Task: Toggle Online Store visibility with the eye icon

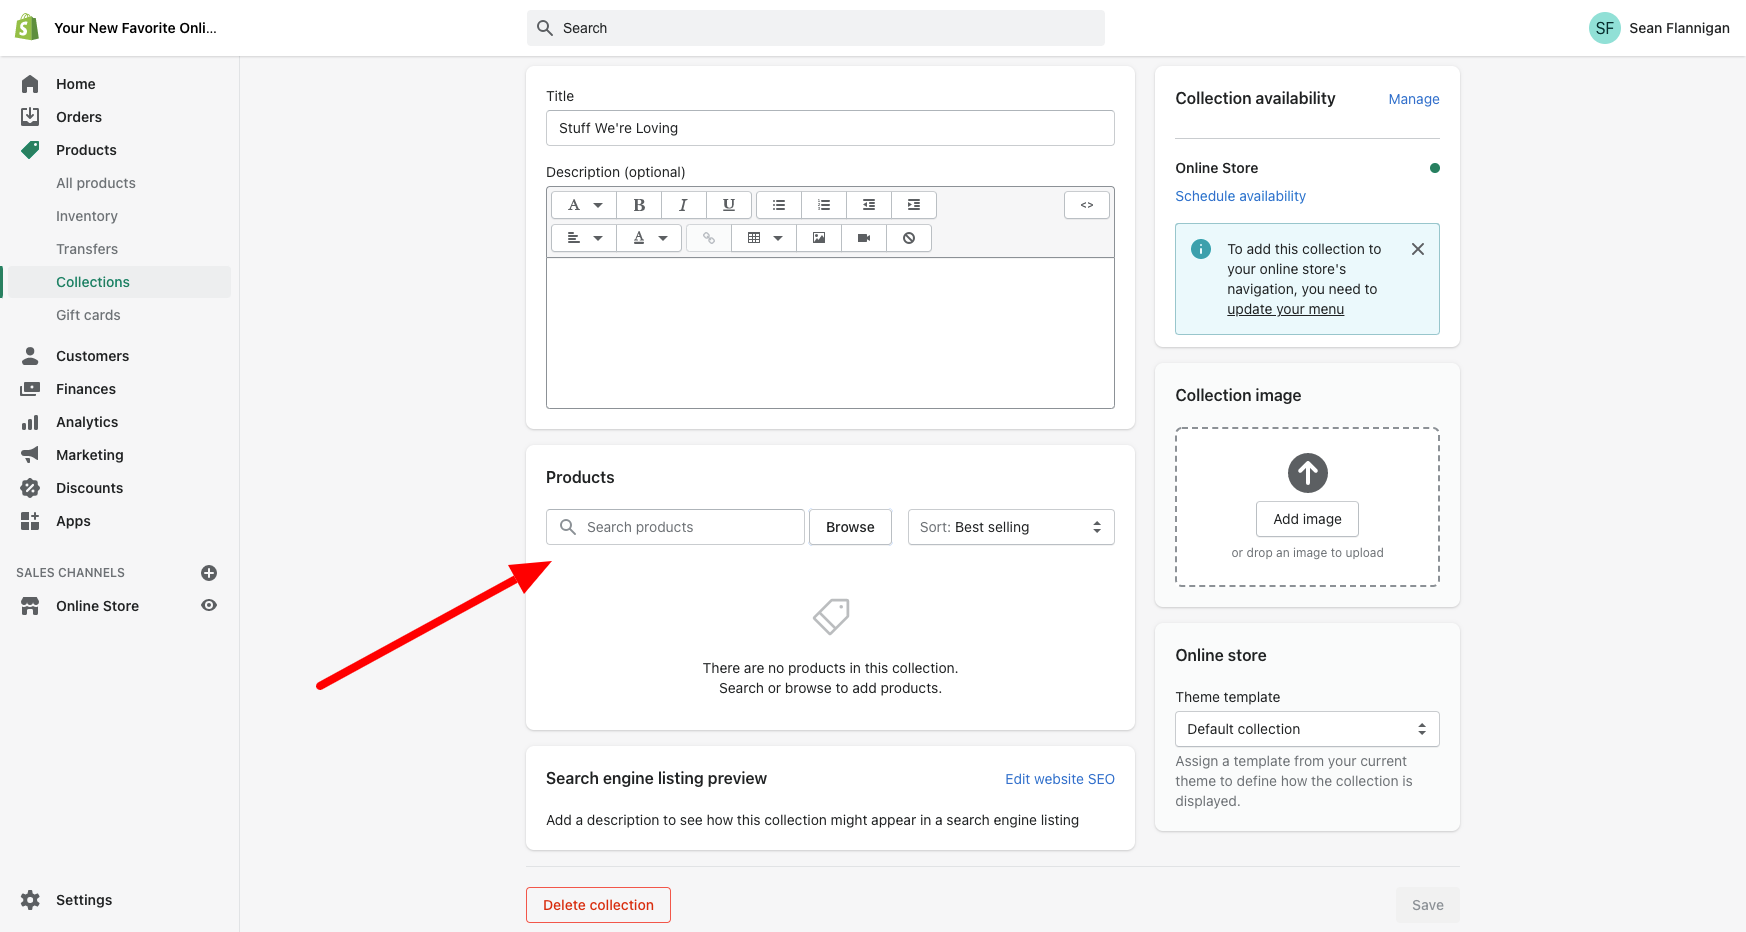Action: [208, 605]
